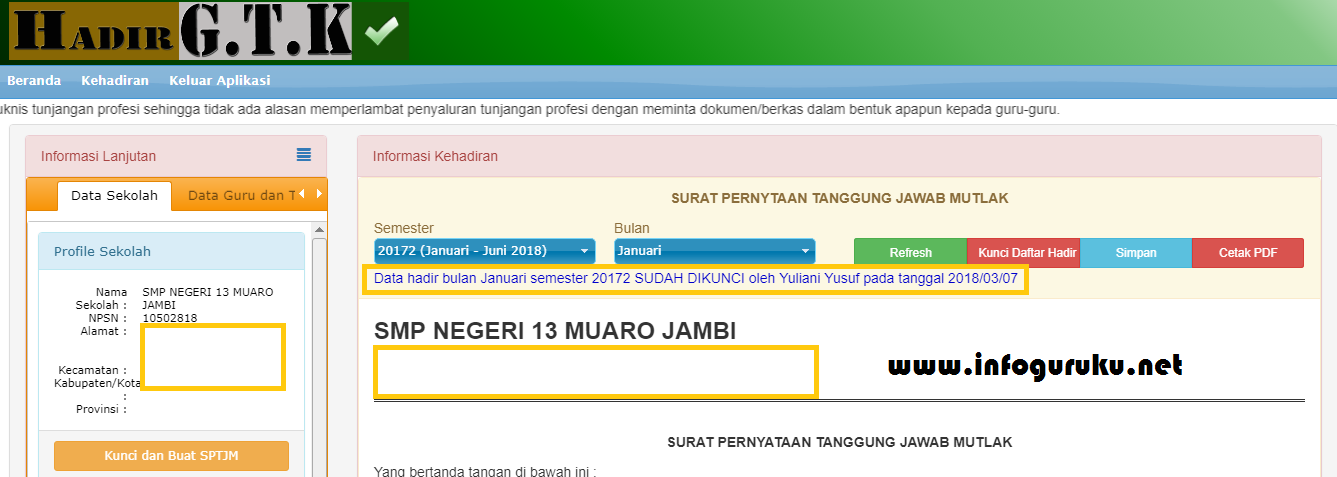Switch to the Data Sekolah tab
This screenshot has height=477, width=1337.
[x=115, y=196]
